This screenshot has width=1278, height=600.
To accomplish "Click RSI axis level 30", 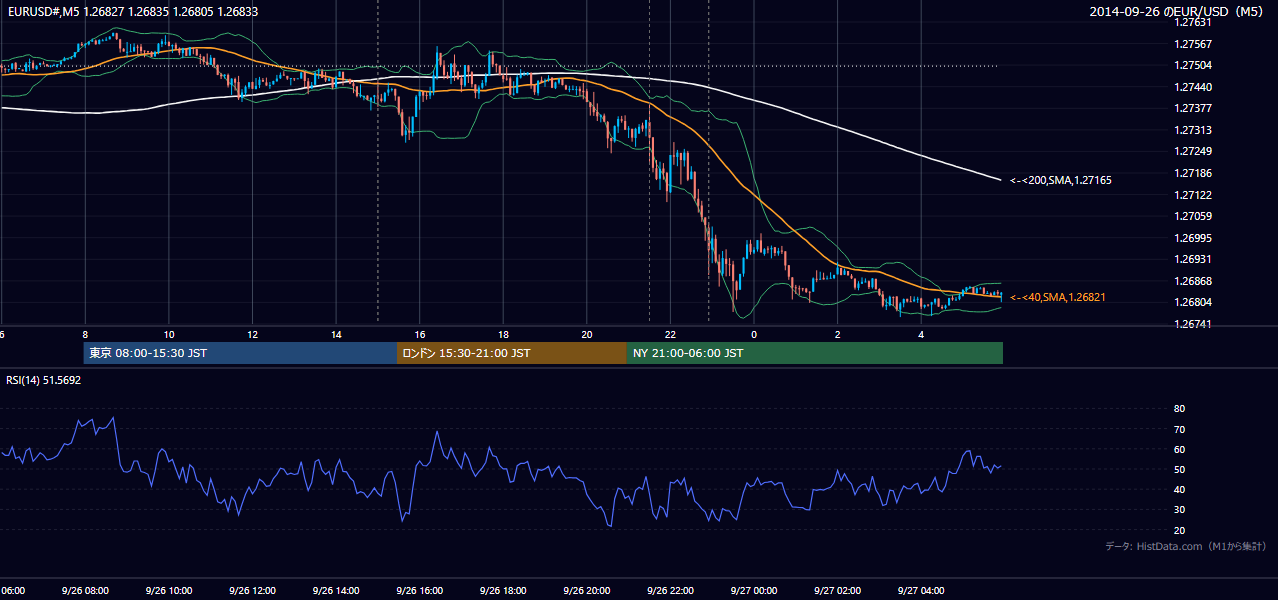I will coord(1180,510).
